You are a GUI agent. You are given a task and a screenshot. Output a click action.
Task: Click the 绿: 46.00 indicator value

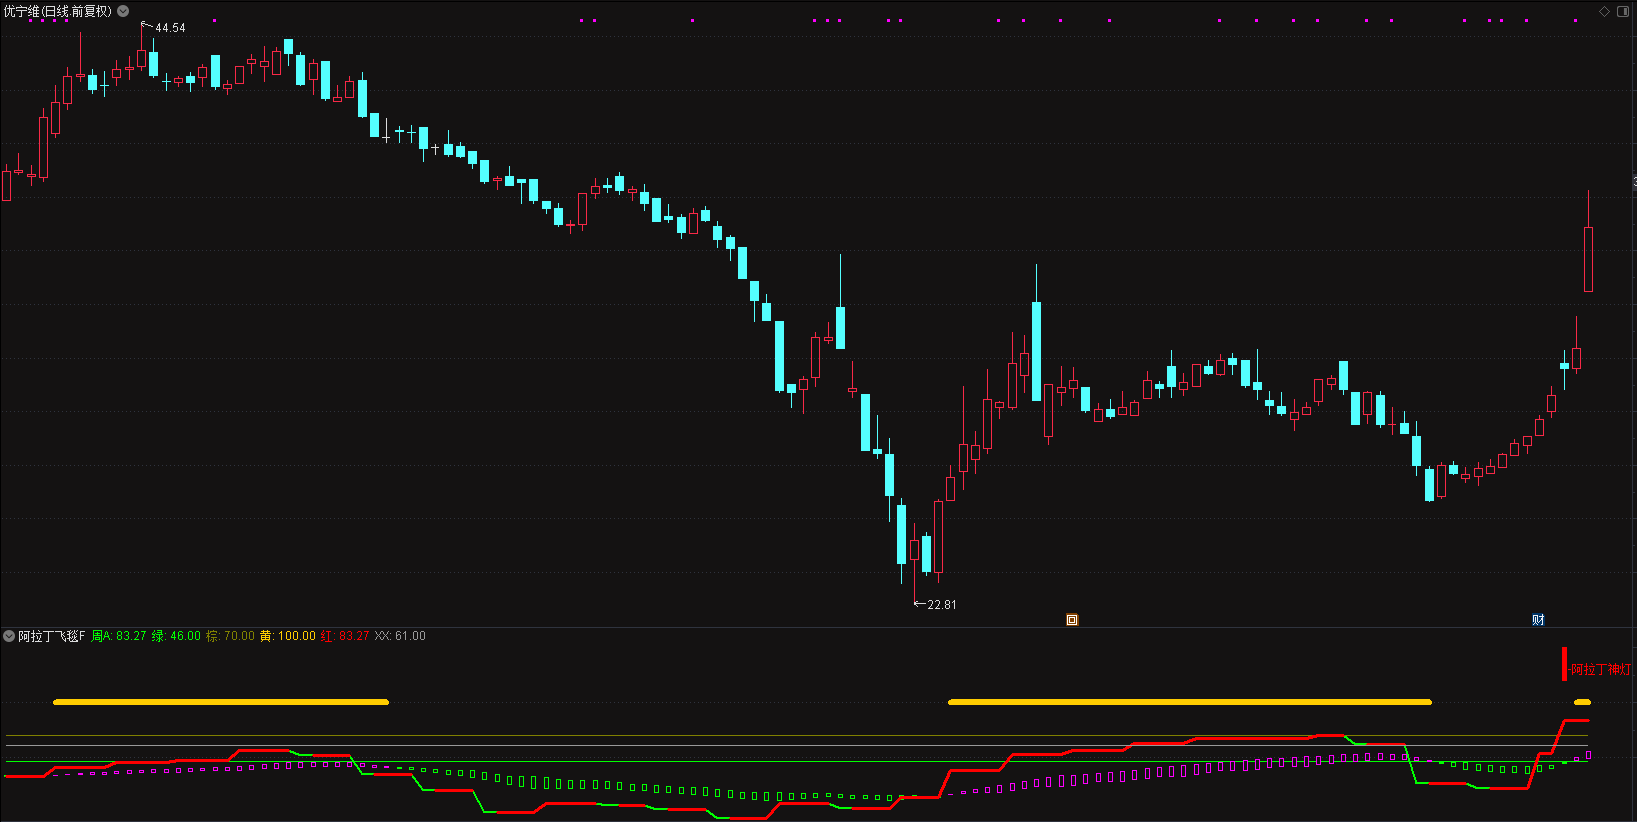176,636
